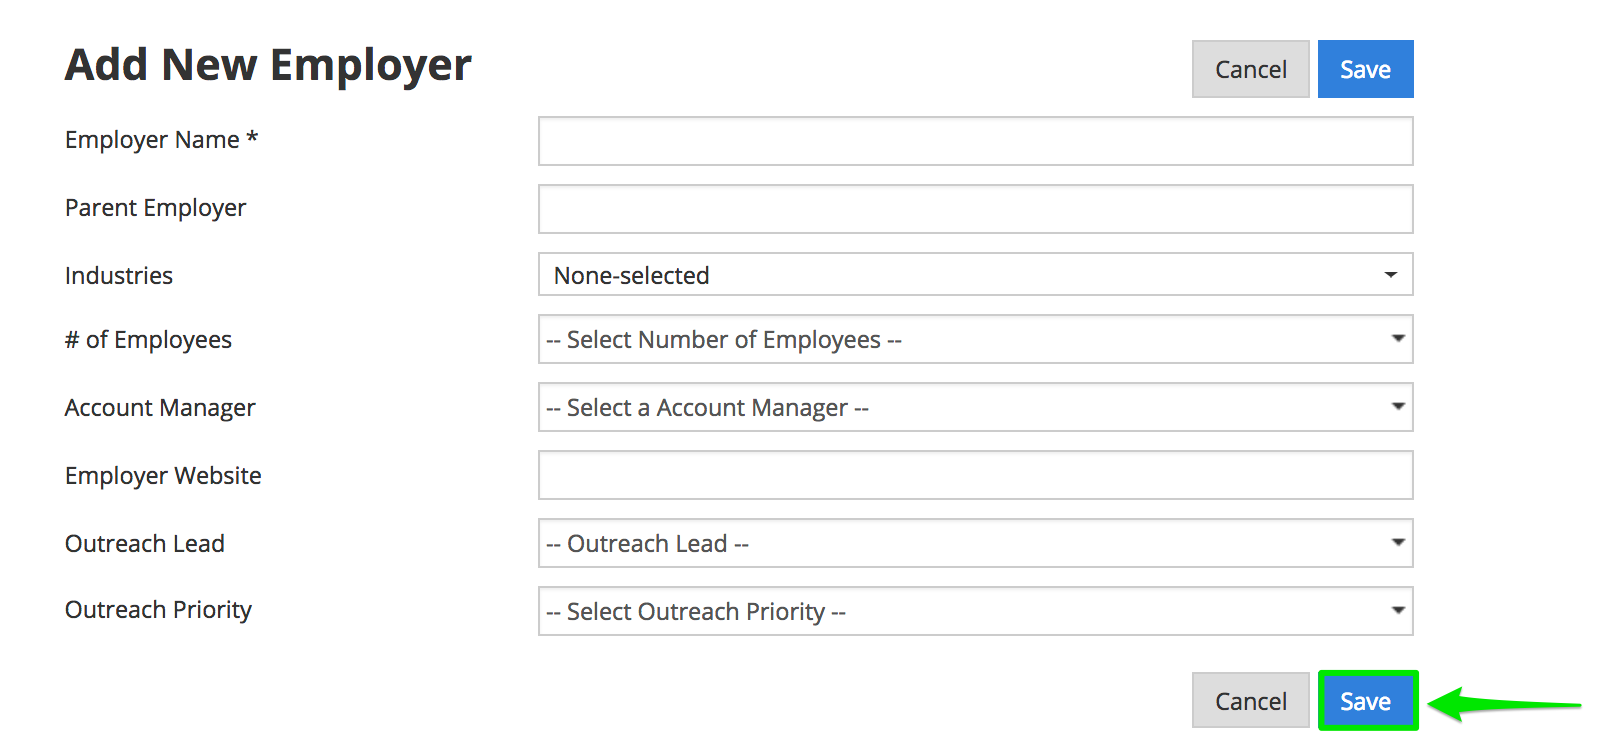Click the 'Industries' field label
The image size is (1599, 736).
119,276
